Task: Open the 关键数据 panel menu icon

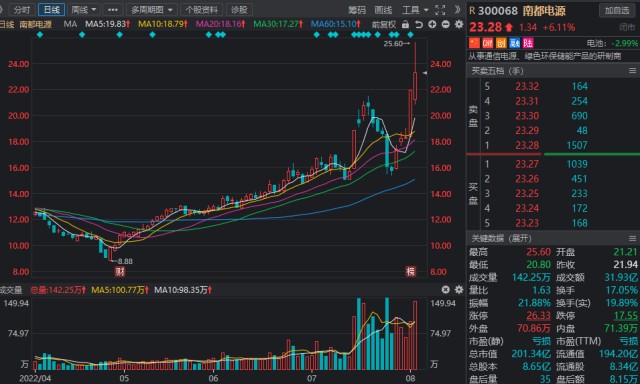Action: point(633,238)
